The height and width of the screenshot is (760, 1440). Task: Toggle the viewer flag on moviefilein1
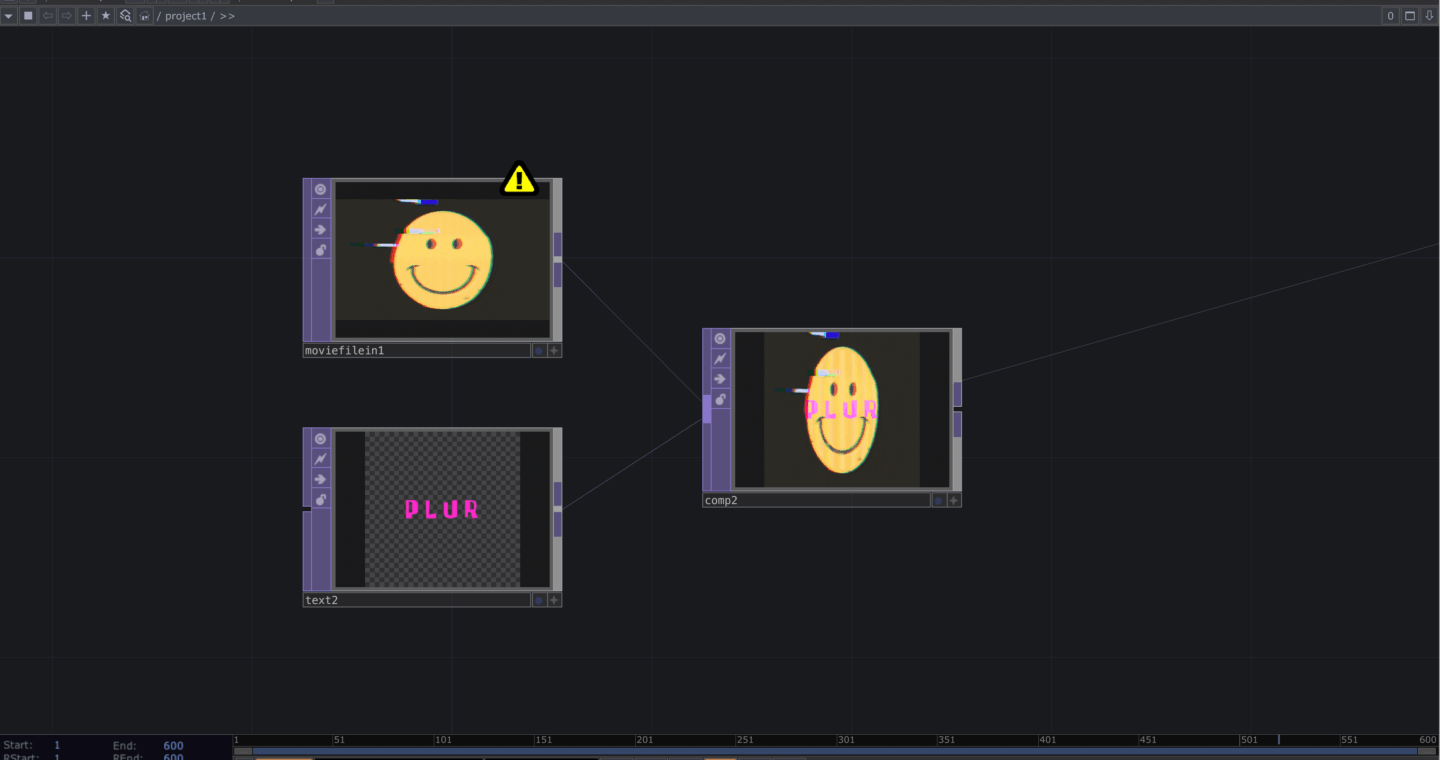[320, 189]
